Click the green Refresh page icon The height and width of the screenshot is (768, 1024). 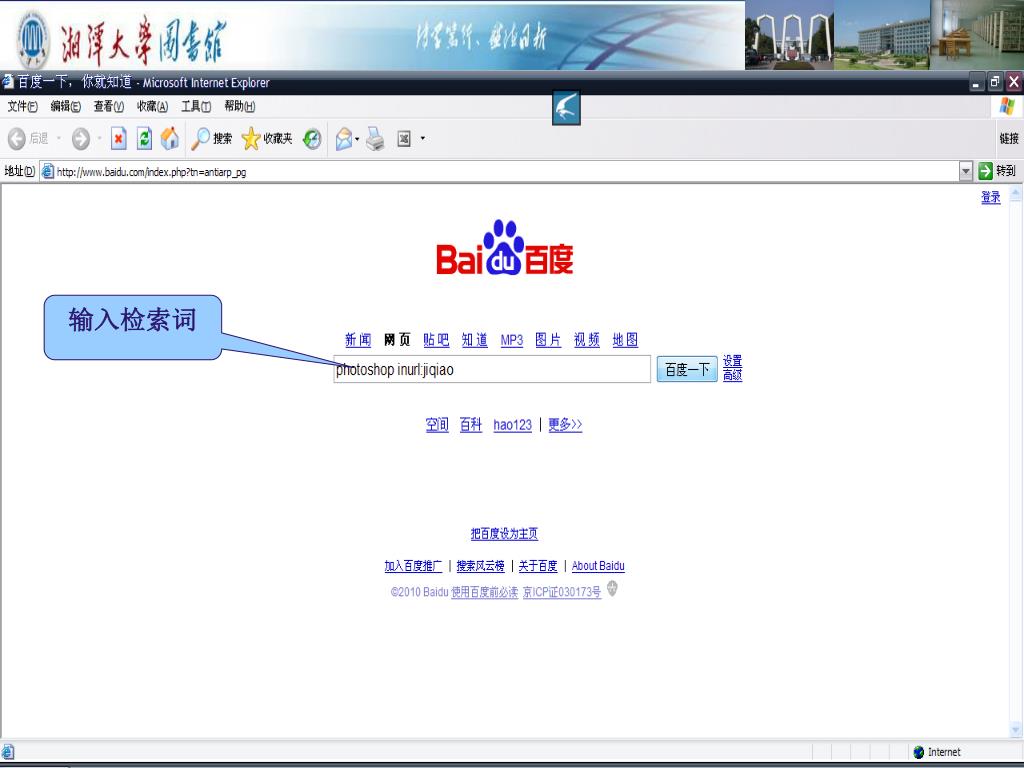click(144, 138)
